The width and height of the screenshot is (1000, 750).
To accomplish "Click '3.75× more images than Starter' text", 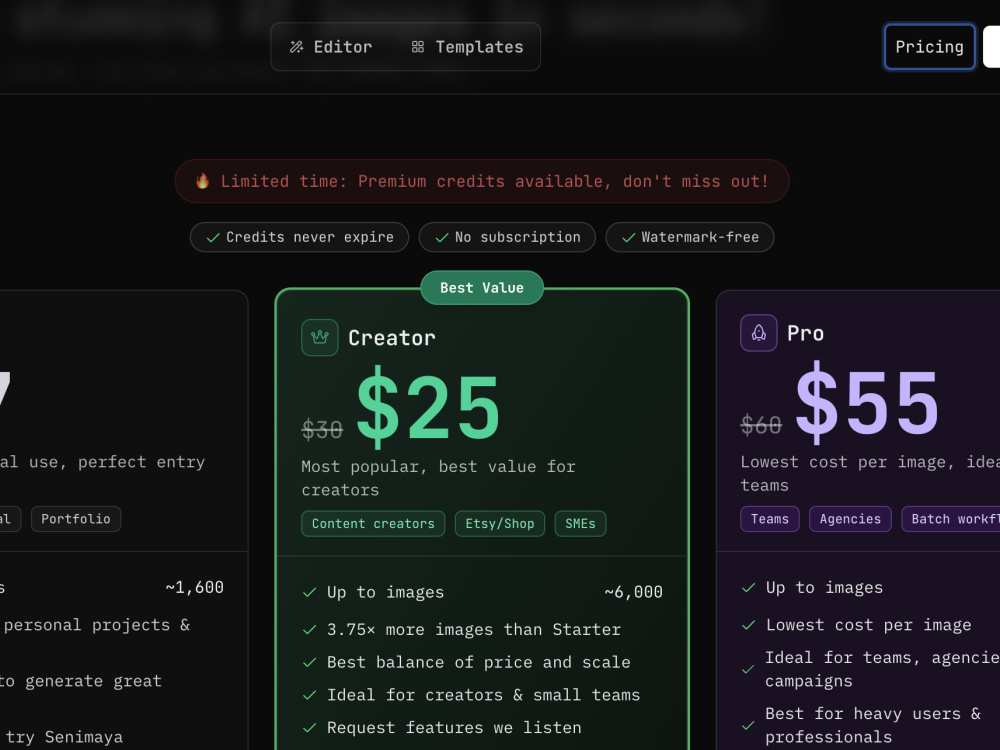I will (474, 630).
